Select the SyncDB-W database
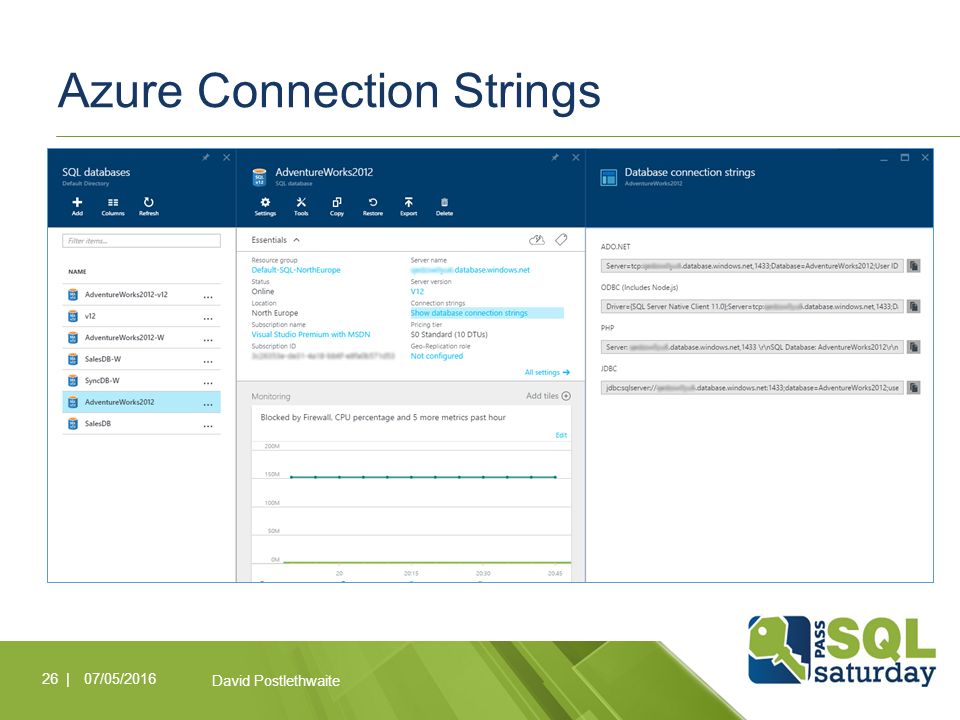Screen dimensions: 960x720 141,380
